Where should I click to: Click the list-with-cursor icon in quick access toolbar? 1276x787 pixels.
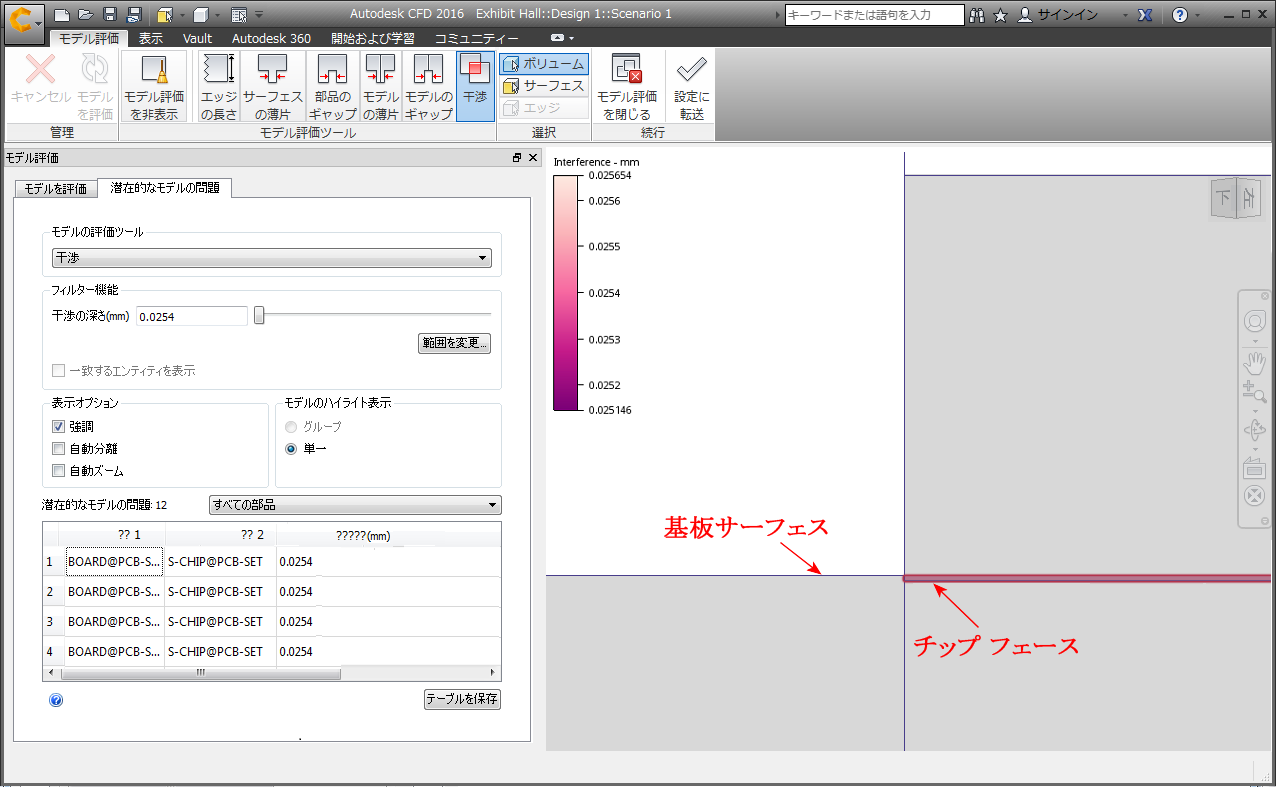(238, 15)
